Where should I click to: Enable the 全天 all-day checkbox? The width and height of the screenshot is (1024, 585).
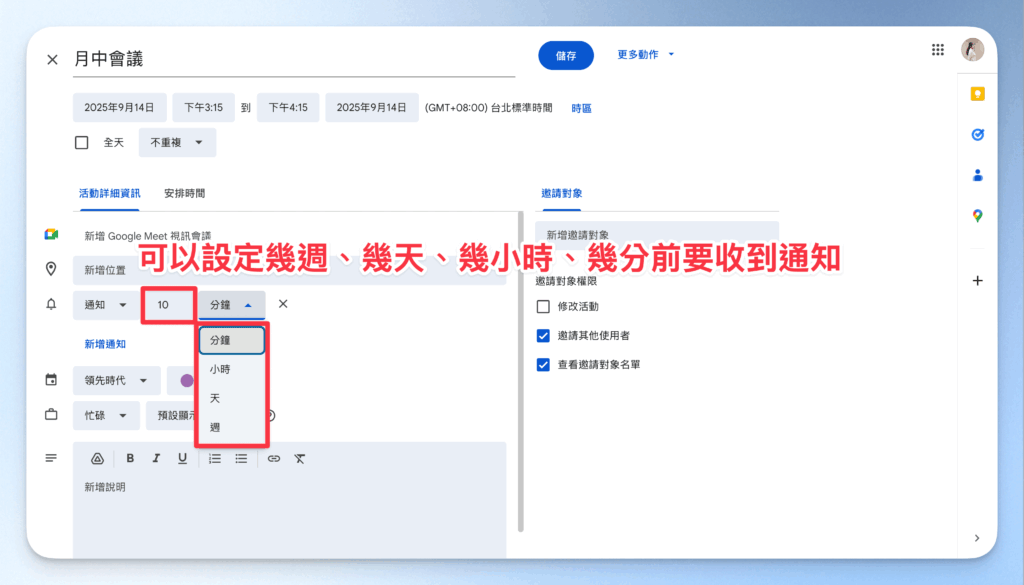[x=82, y=143]
